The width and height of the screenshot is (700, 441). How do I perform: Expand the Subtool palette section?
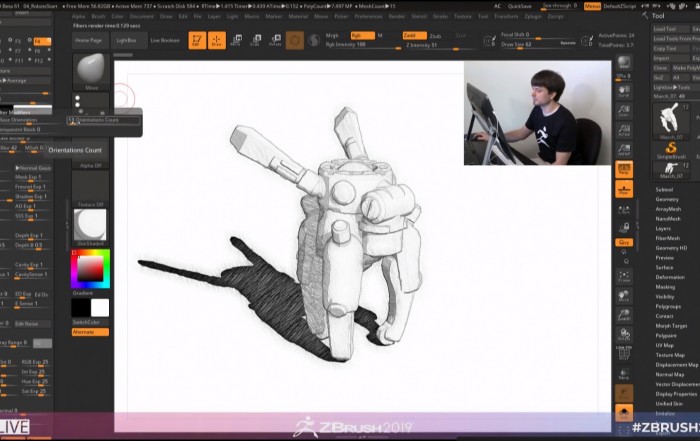point(664,189)
